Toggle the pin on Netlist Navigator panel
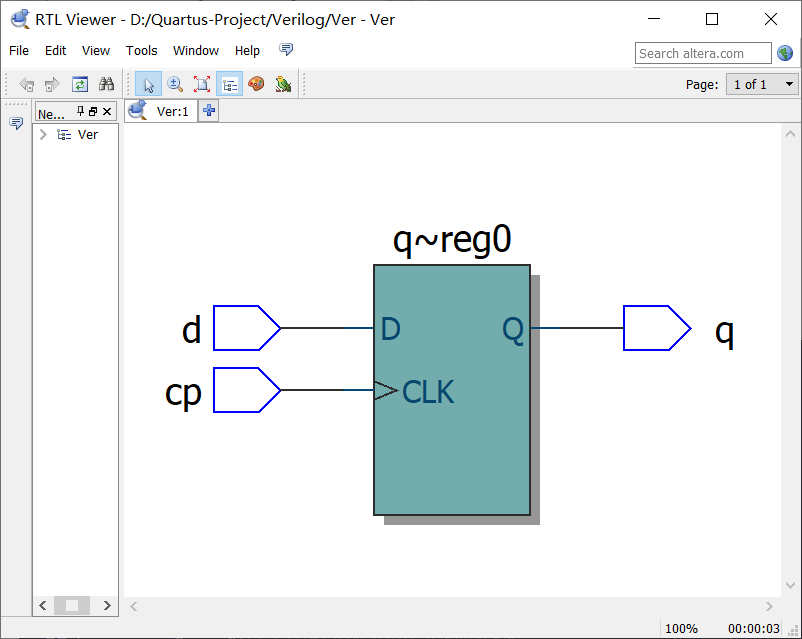The image size is (802, 639). (x=80, y=111)
